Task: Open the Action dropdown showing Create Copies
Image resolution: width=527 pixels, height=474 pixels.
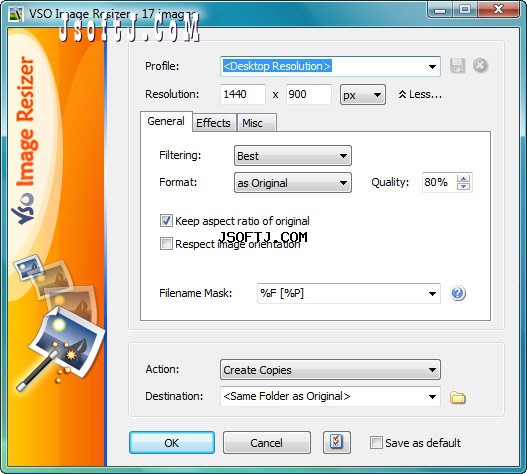Action: tap(330, 369)
